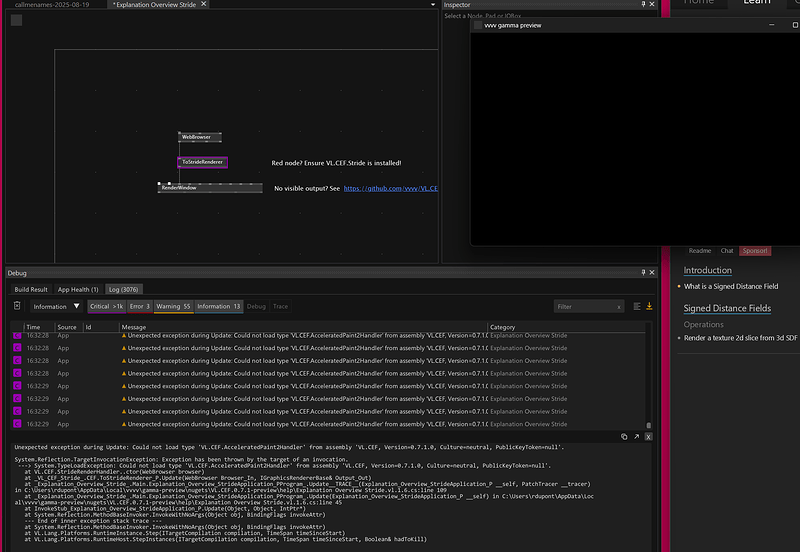
Task: Select the ToStrideRenderer node
Action: tap(203, 162)
